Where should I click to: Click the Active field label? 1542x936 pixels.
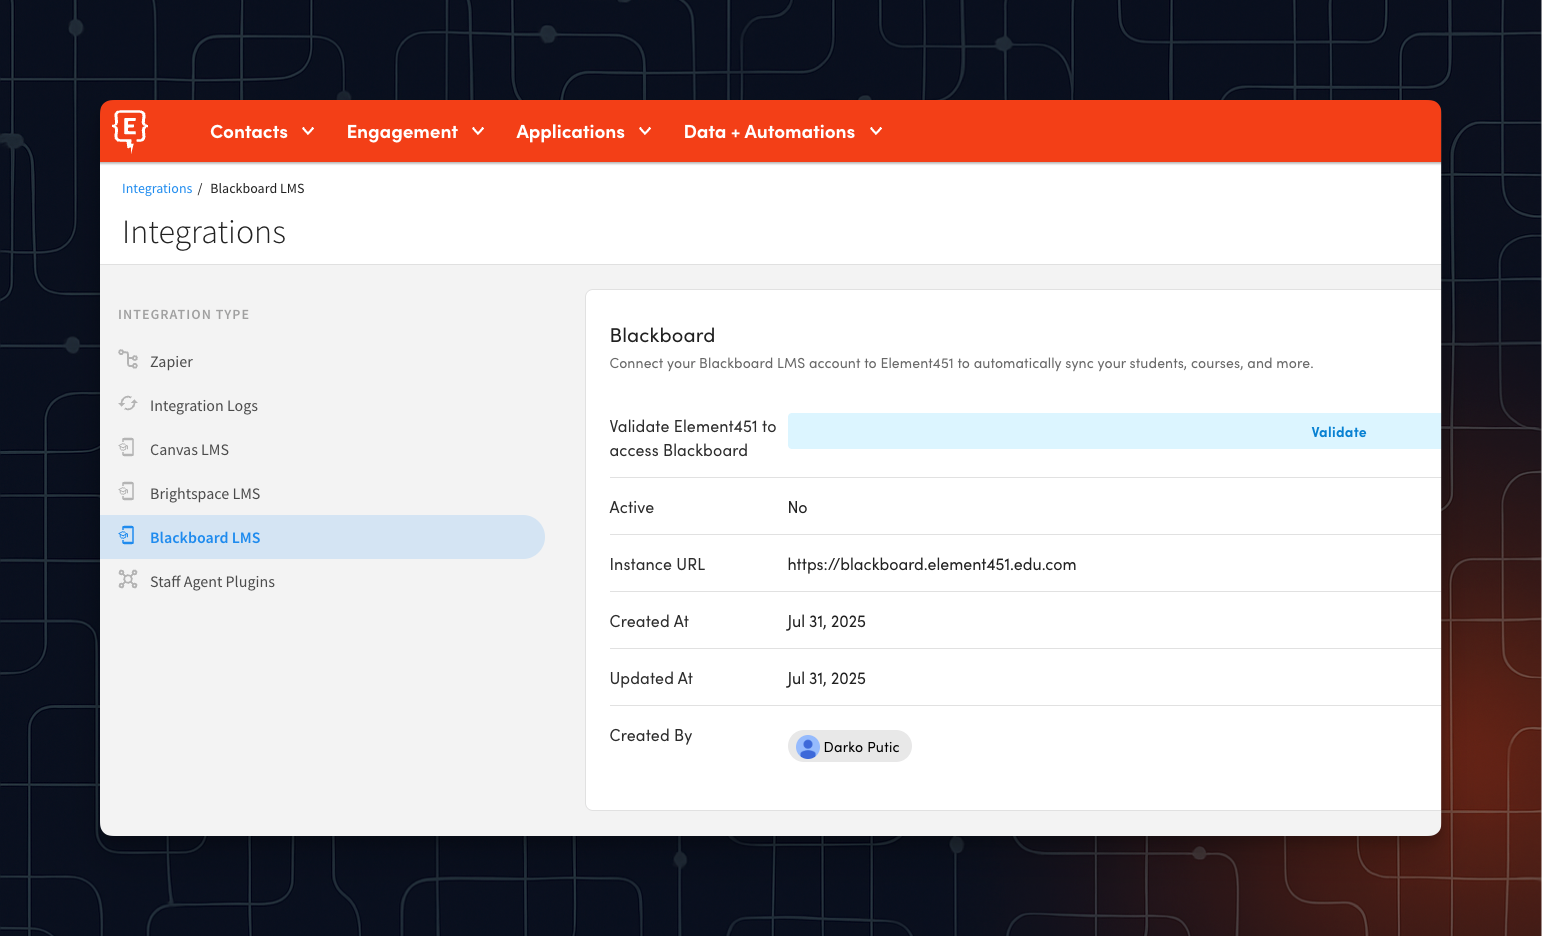pos(632,507)
